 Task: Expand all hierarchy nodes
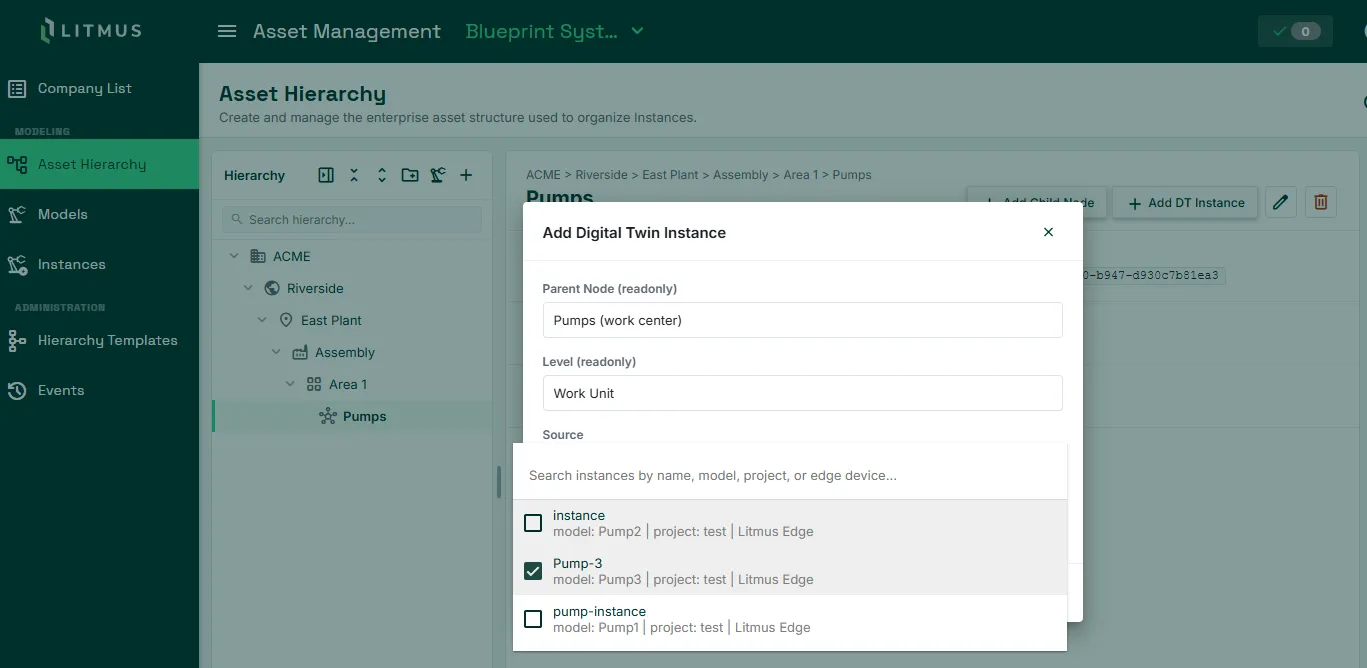point(382,175)
